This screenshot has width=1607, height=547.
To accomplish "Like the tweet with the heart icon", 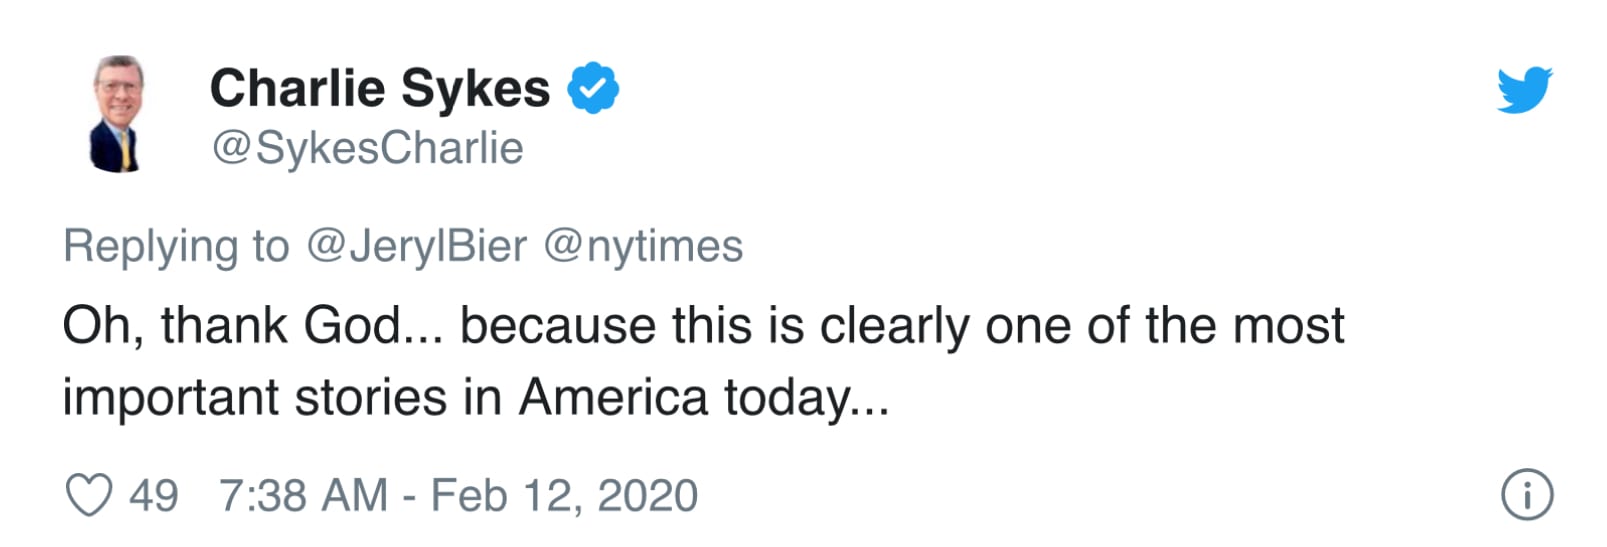I will [88, 495].
